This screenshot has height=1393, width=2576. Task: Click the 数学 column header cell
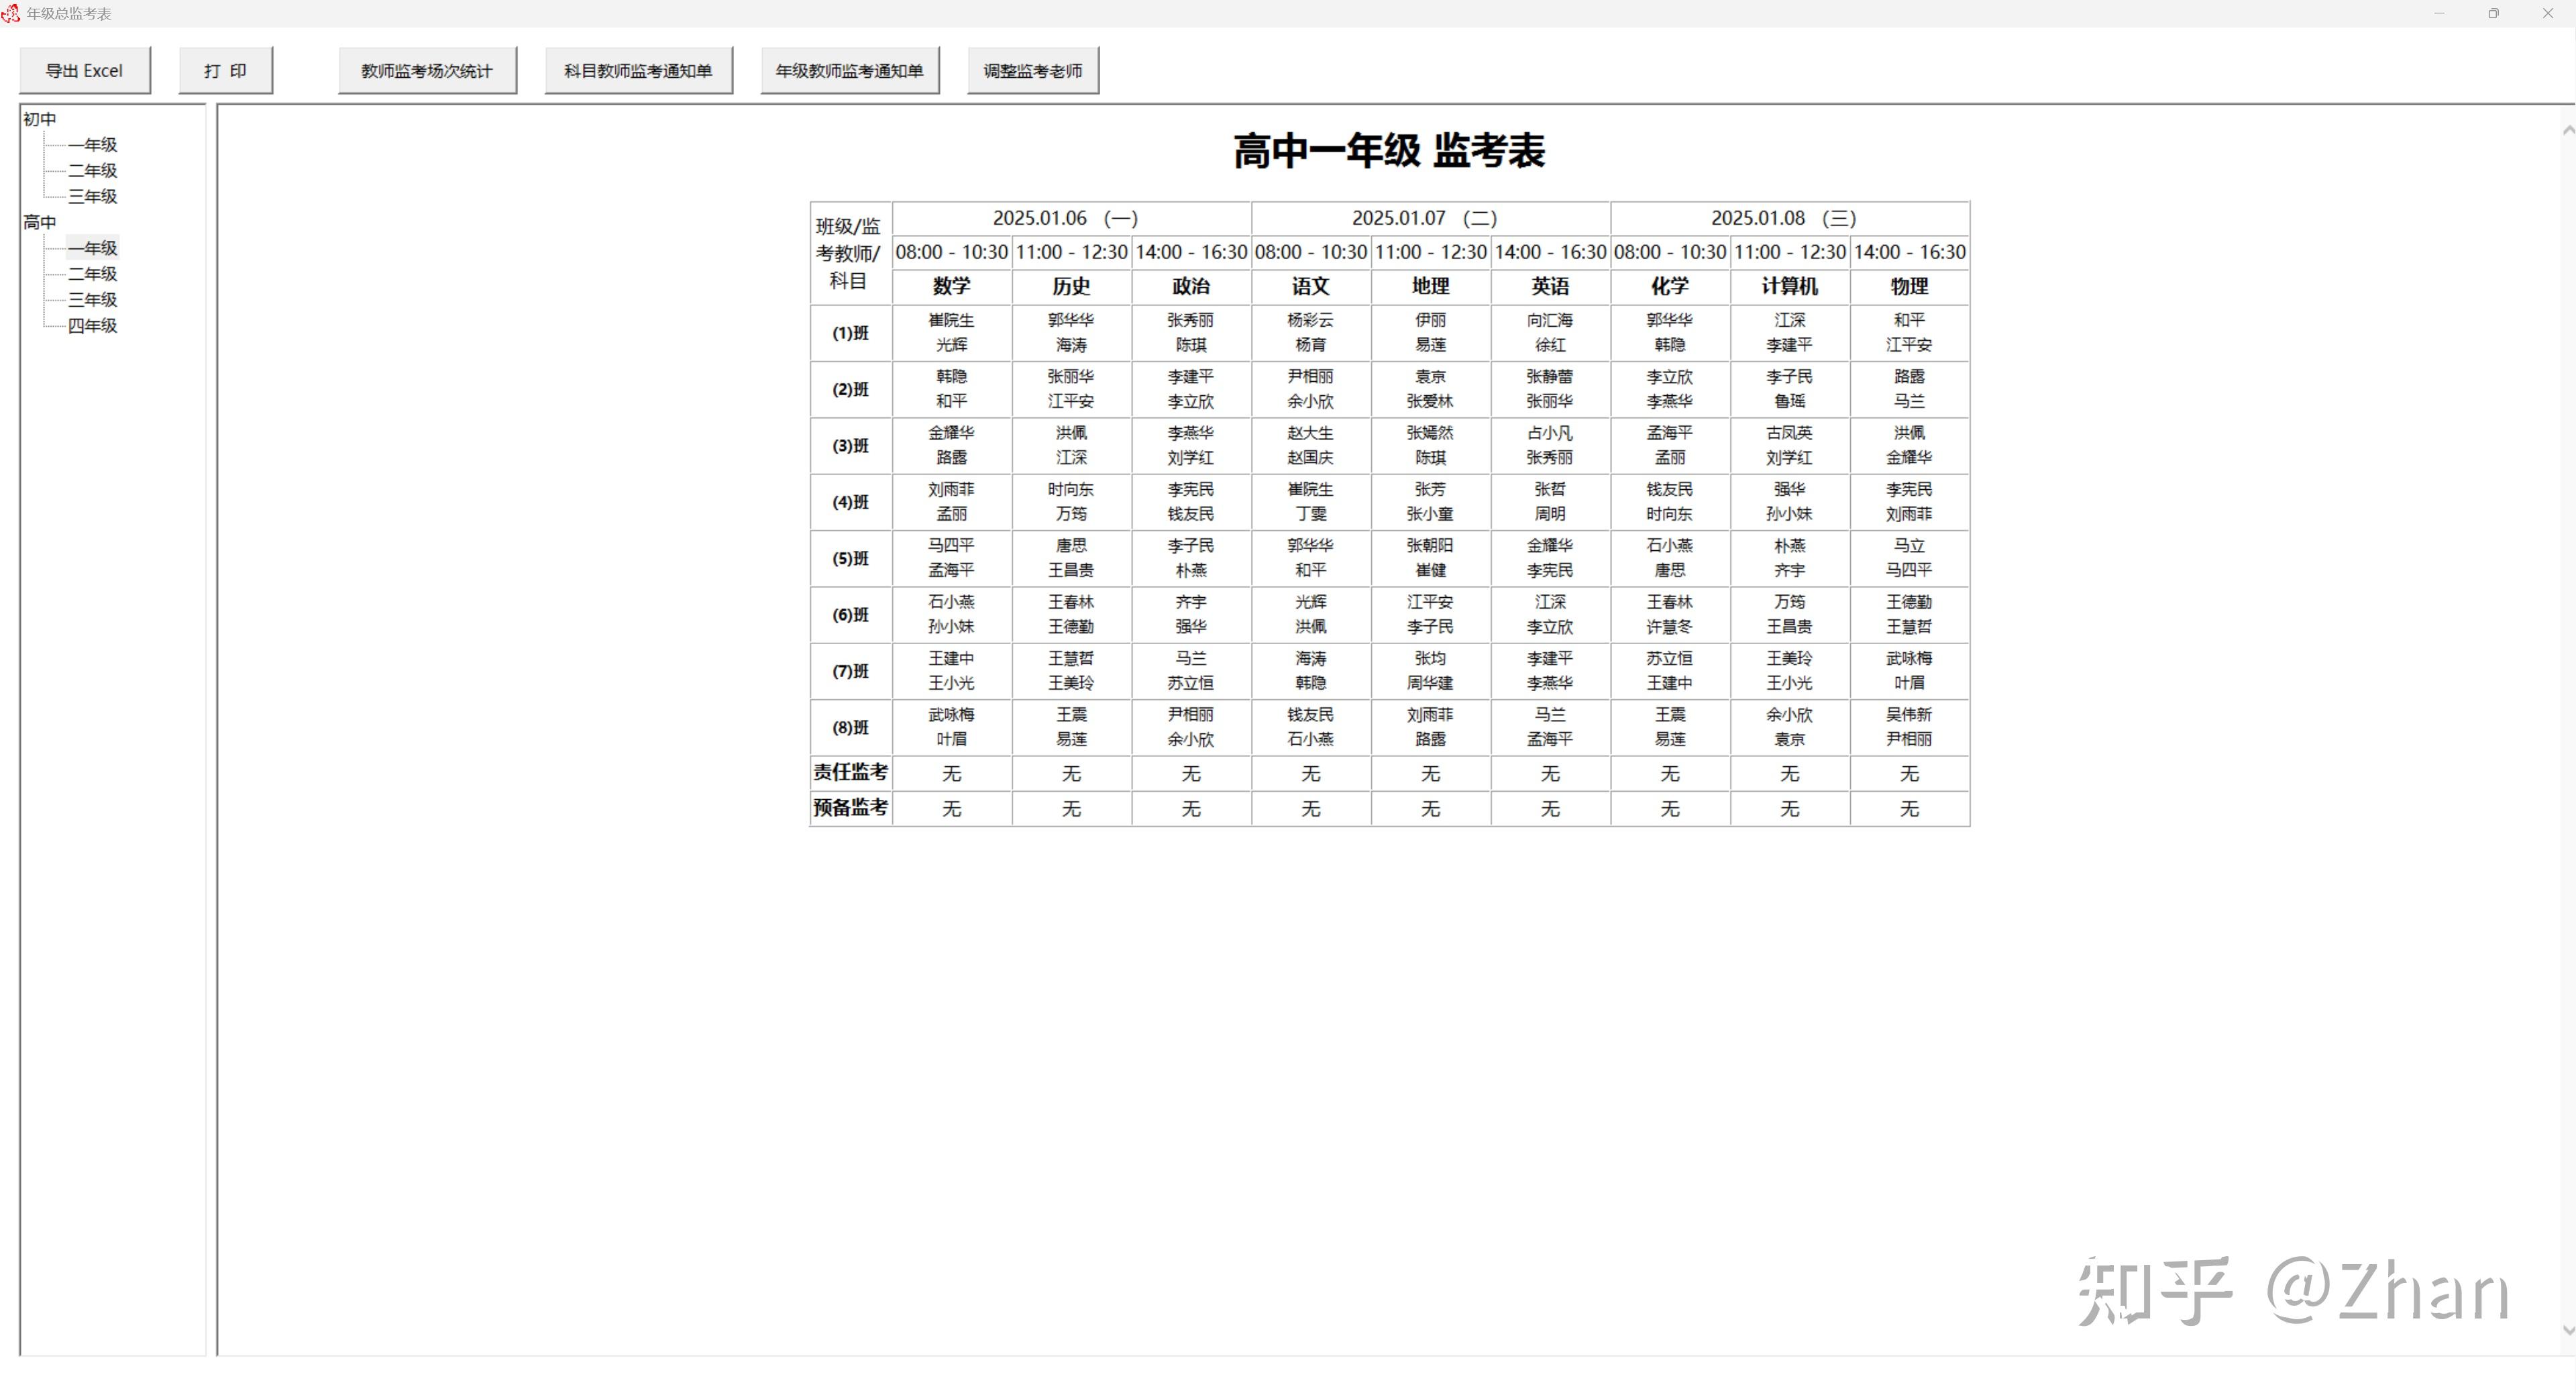(951, 287)
